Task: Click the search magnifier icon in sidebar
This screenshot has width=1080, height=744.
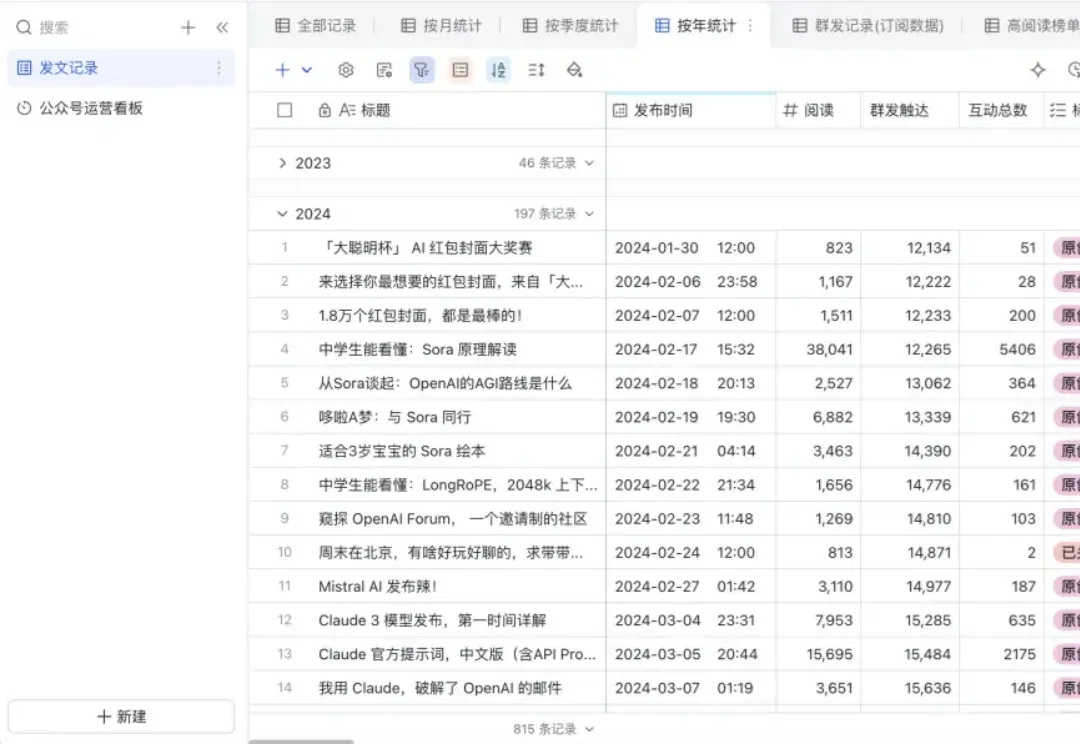Action: click(x=24, y=28)
